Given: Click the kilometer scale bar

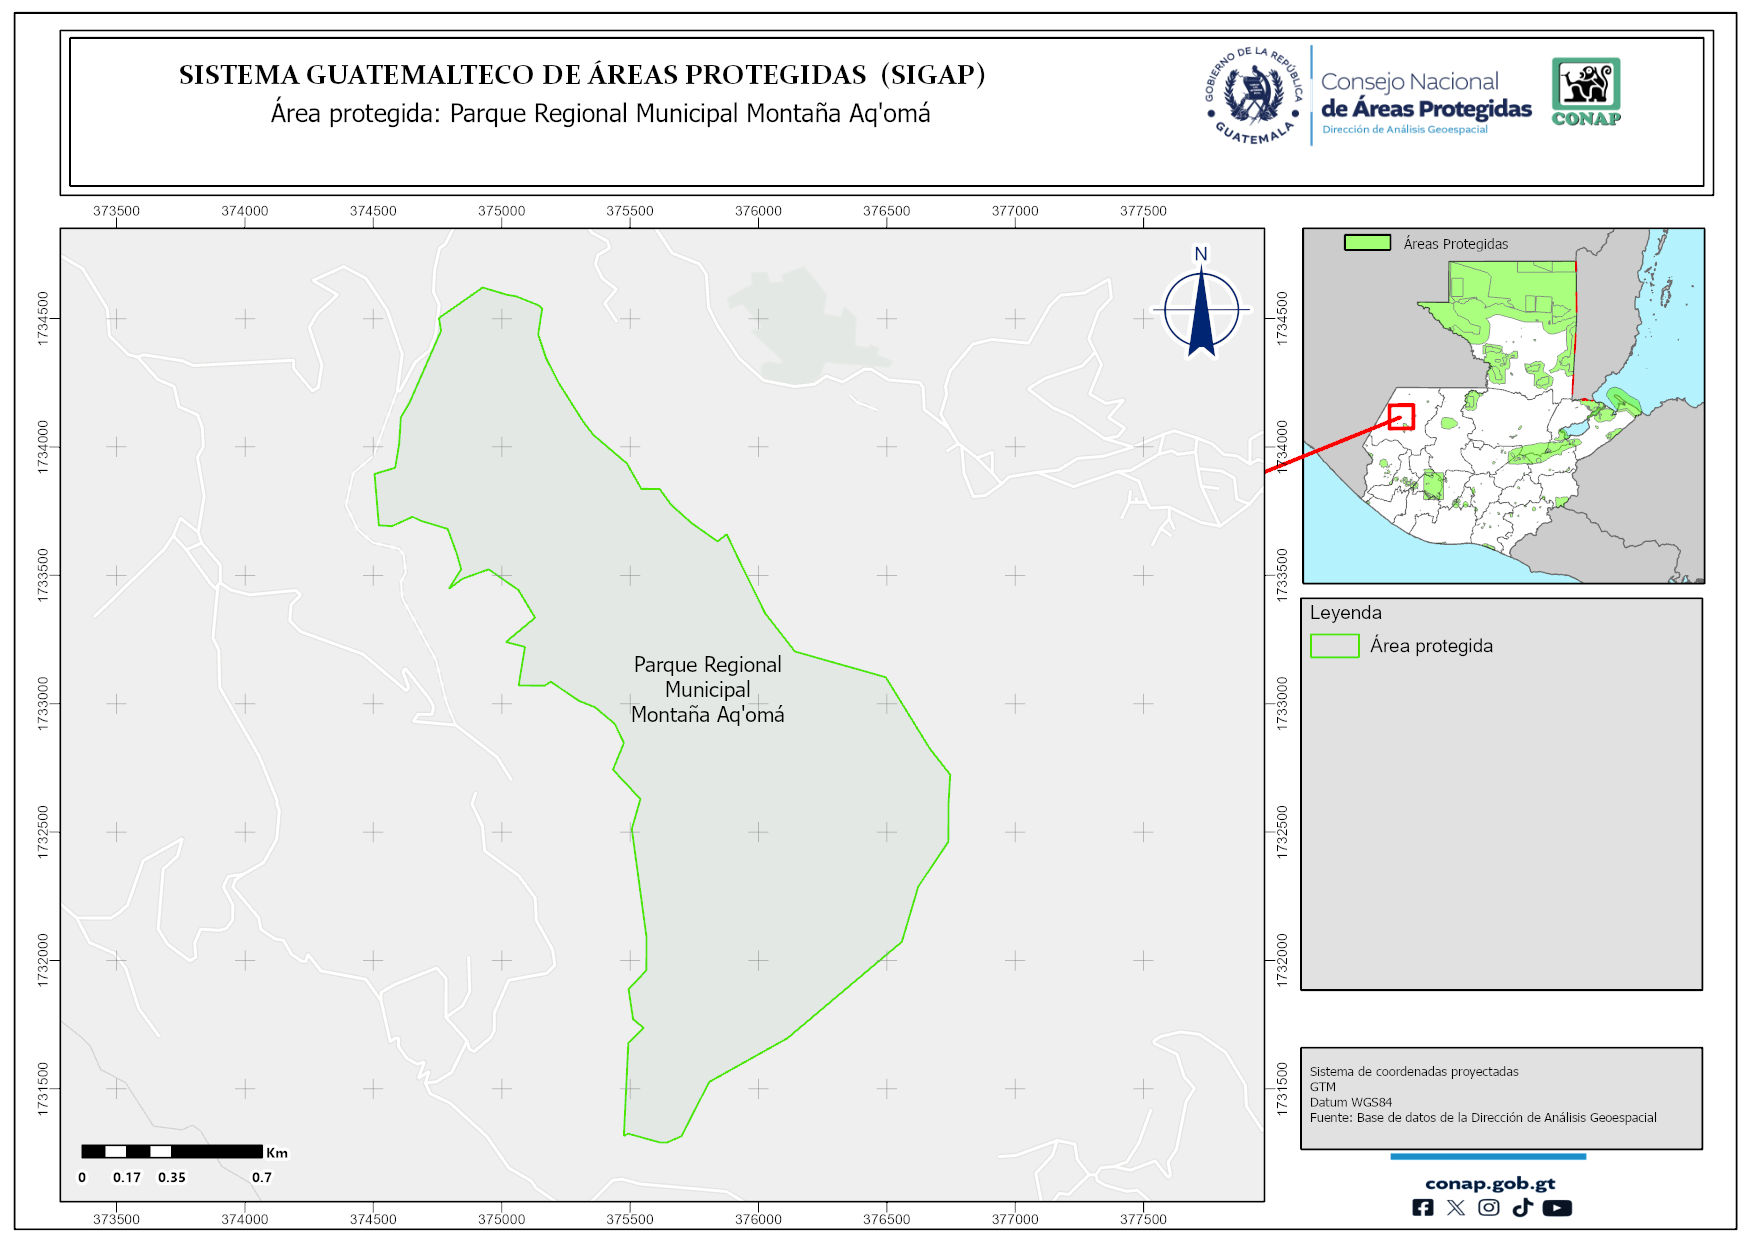Looking at the screenshot, I should tap(172, 1151).
